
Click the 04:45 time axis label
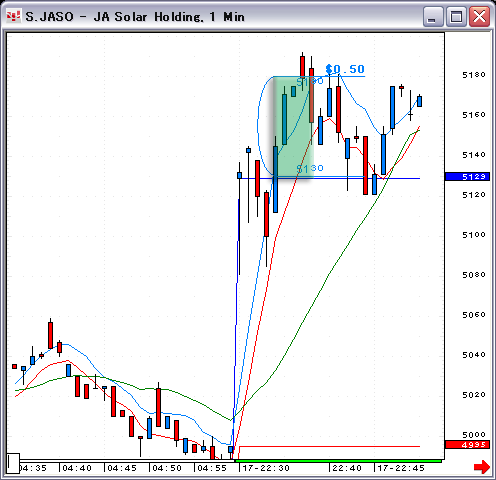coord(122,468)
